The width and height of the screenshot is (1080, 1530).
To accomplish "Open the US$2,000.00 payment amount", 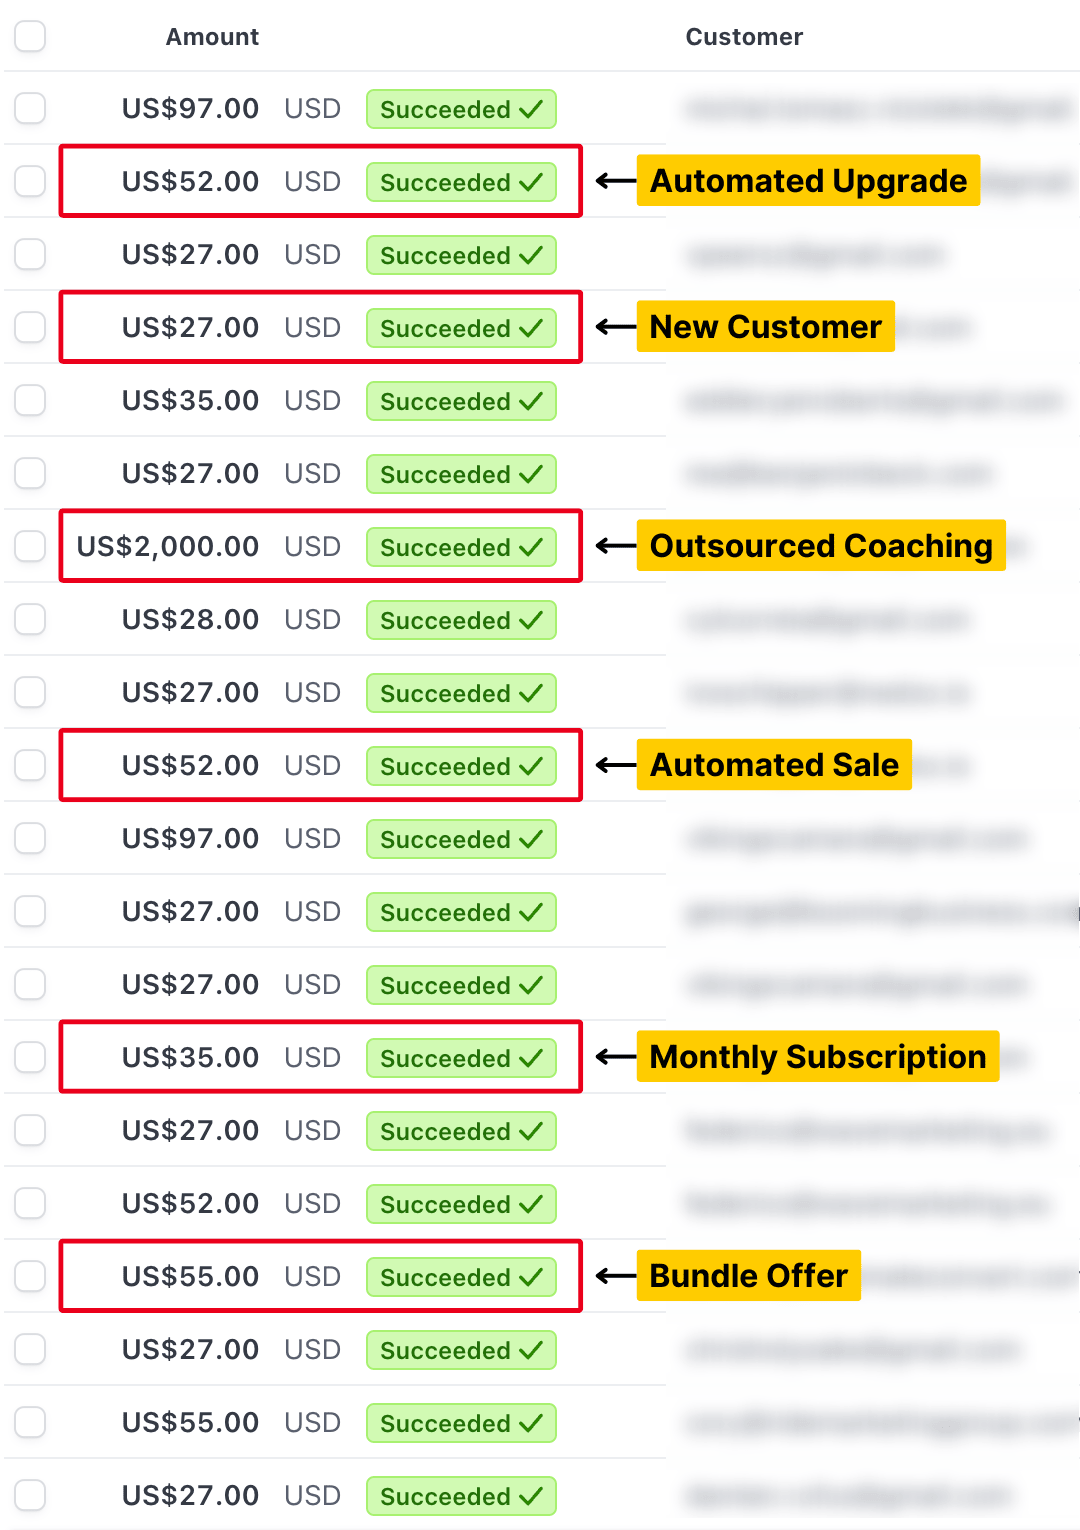I will pos(168,546).
